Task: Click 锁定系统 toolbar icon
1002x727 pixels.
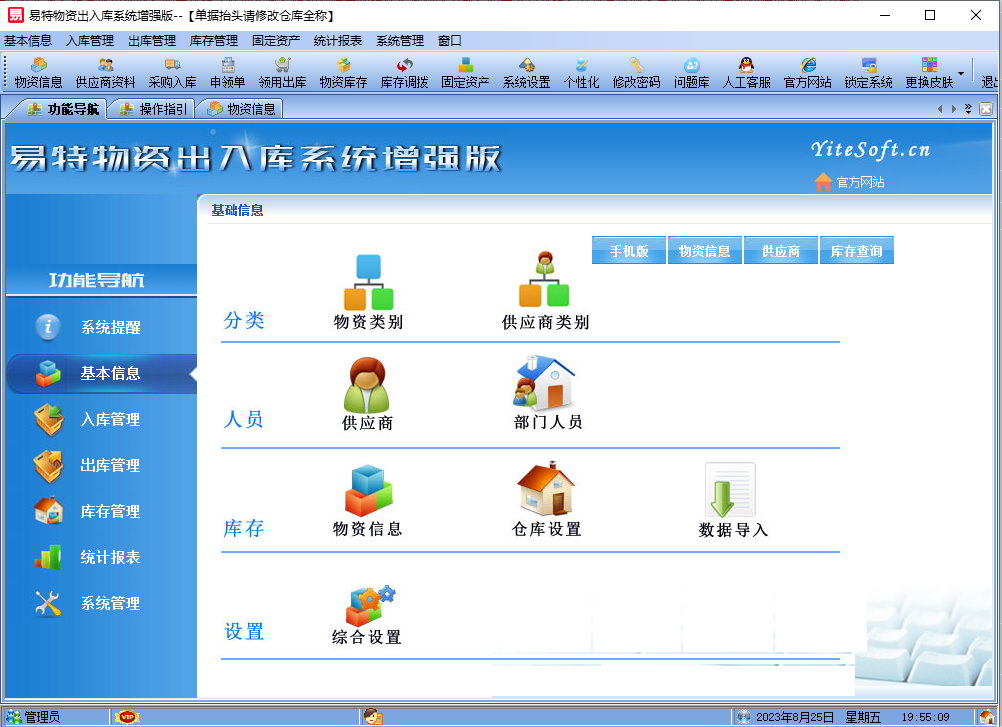Action: pyautogui.click(x=868, y=73)
